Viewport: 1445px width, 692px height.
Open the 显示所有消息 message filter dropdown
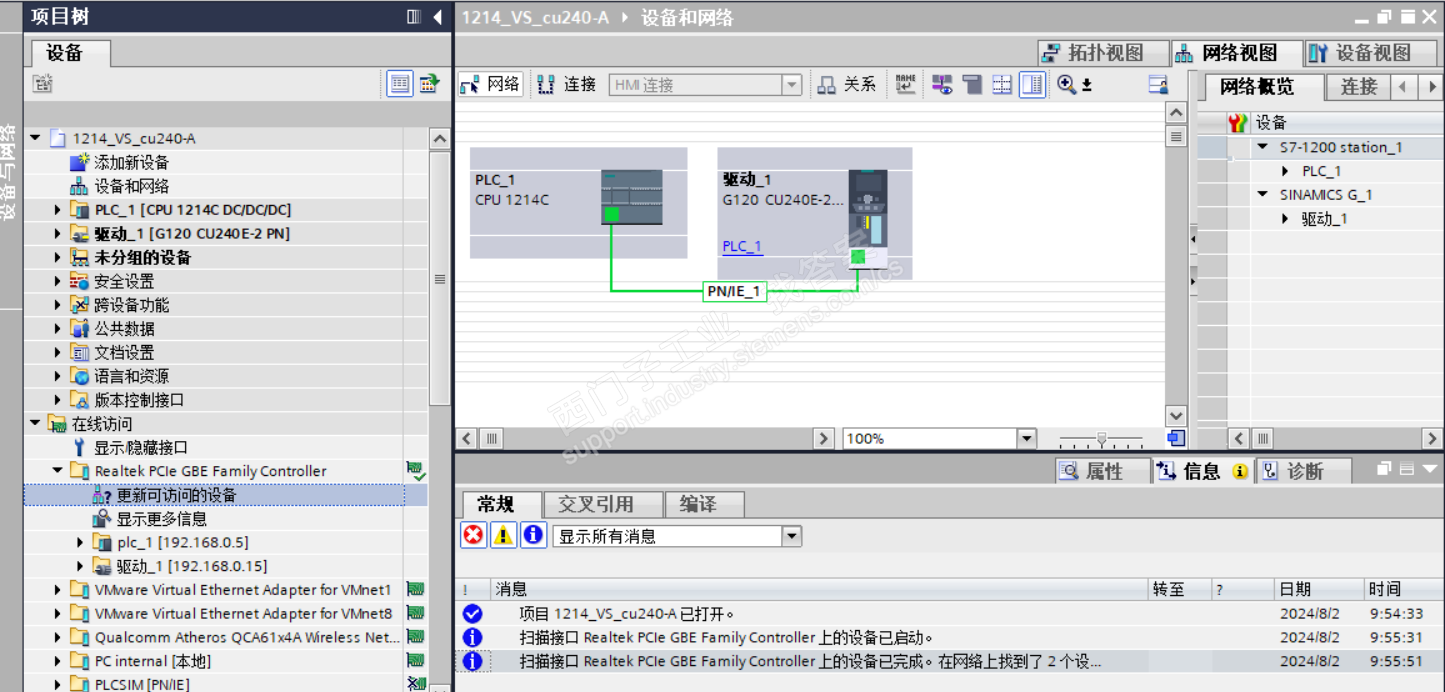pyautogui.click(x=791, y=537)
